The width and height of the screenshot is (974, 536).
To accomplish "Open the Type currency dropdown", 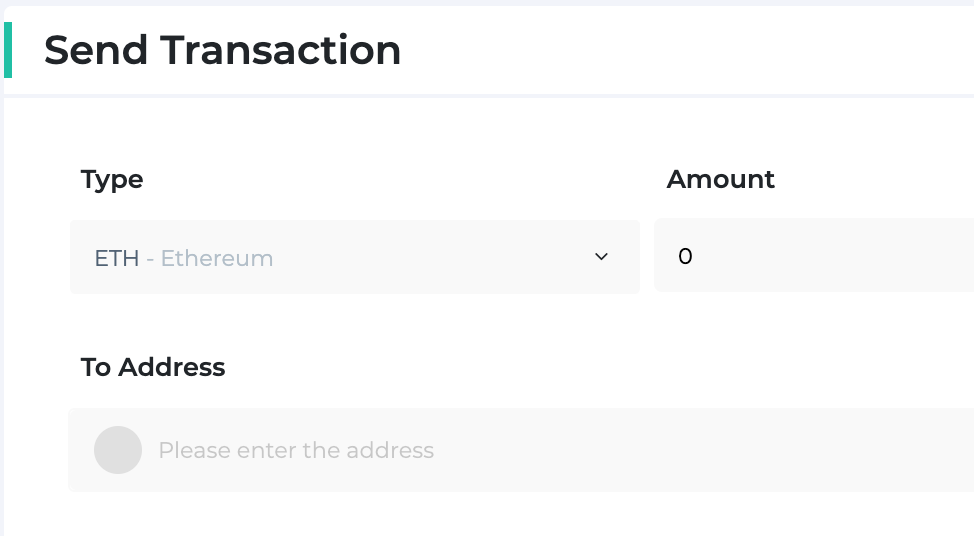I will pos(355,257).
